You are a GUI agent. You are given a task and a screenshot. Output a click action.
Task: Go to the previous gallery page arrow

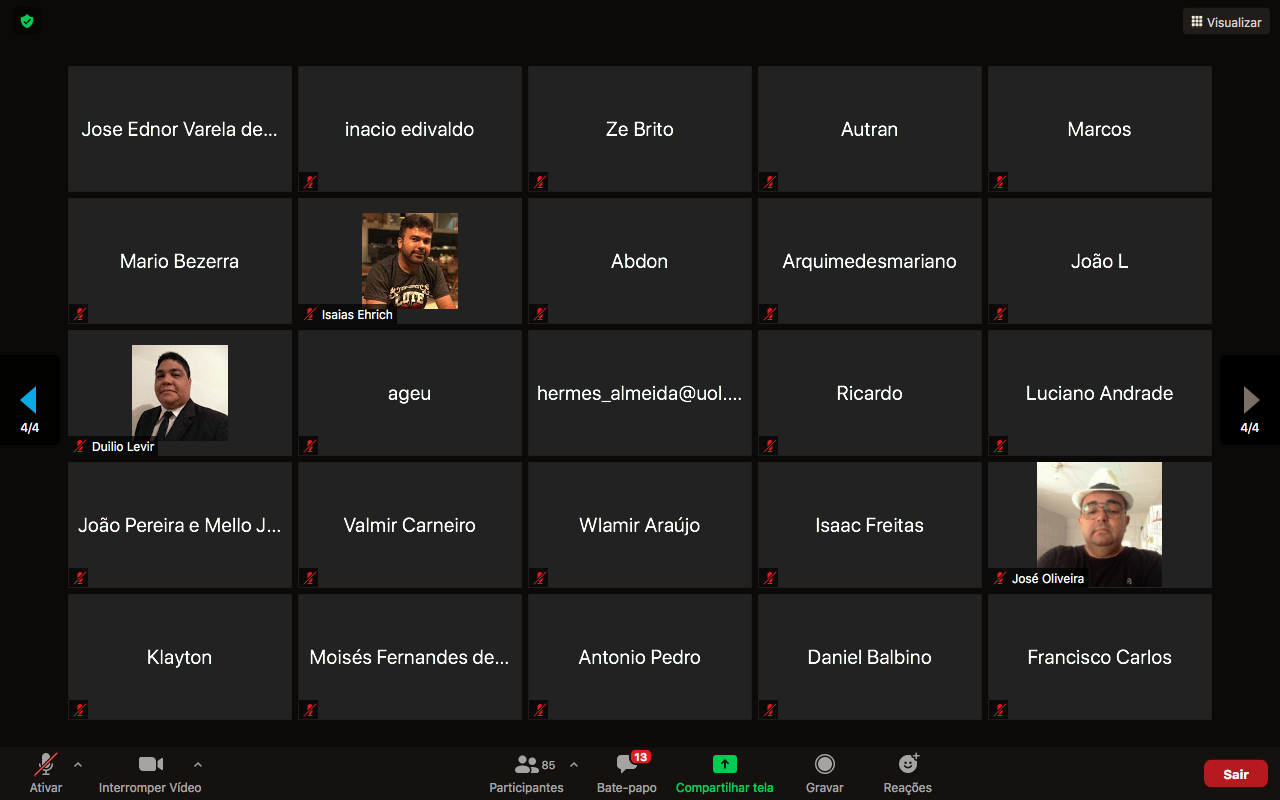[29, 400]
